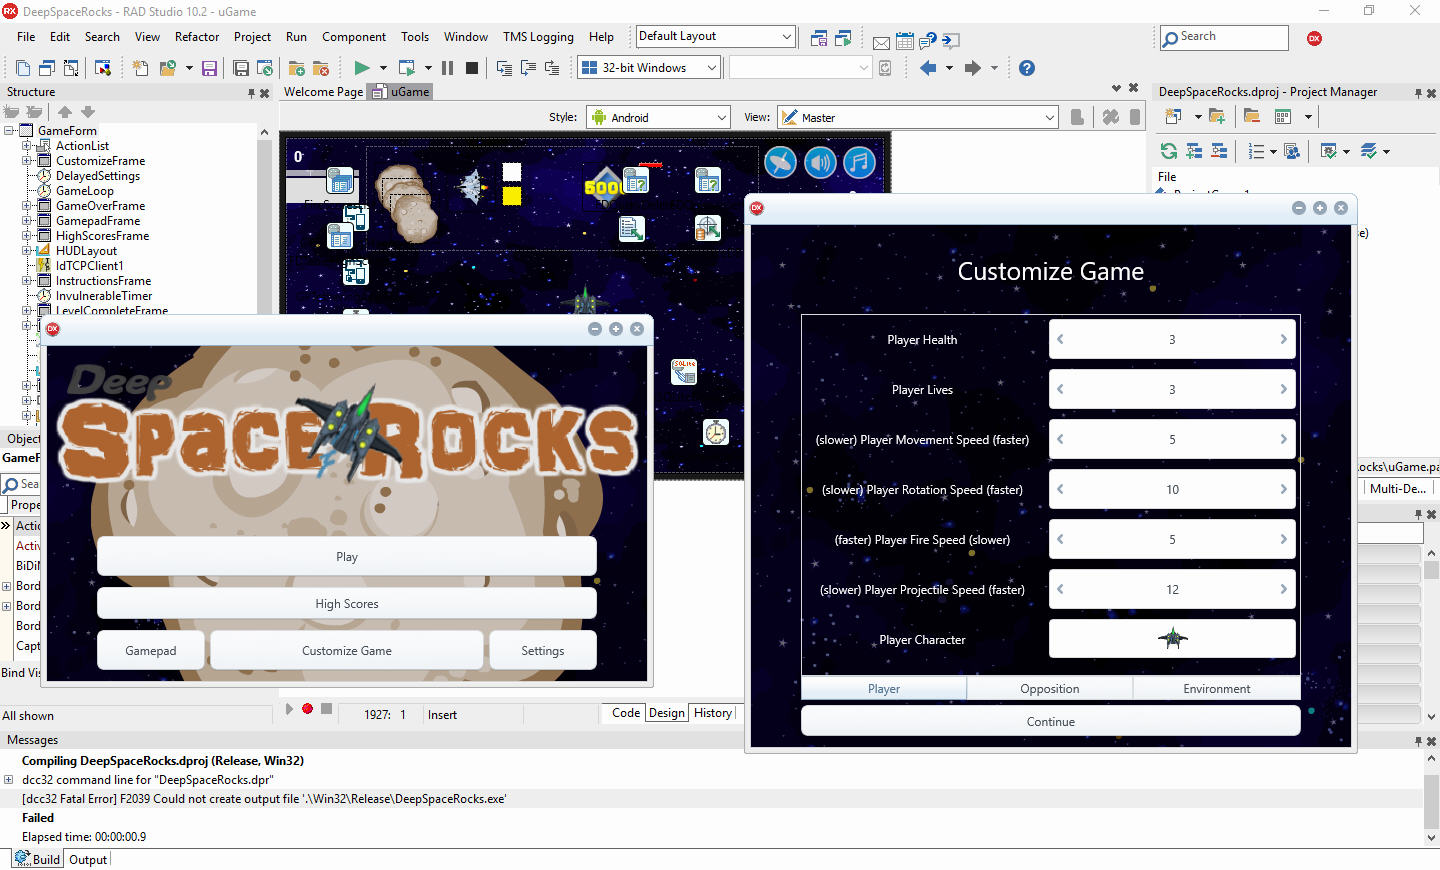The height and width of the screenshot is (870, 1440).
Task: Click the timer component icon on form
Action: 716,432
